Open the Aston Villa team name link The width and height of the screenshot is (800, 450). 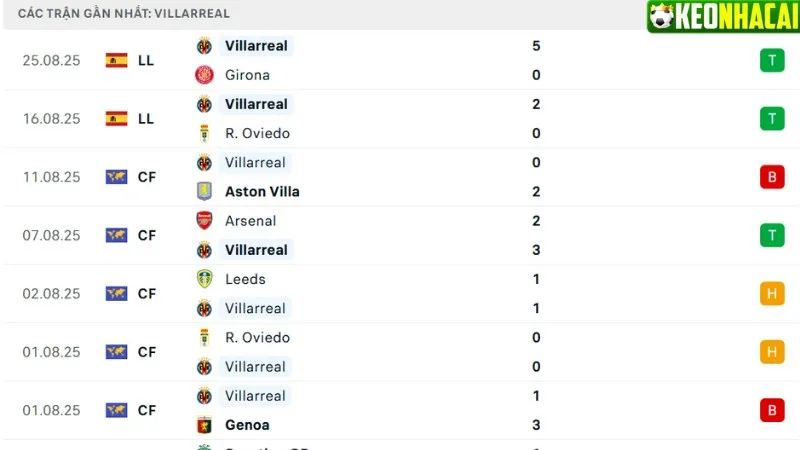(x=262, y=191)
